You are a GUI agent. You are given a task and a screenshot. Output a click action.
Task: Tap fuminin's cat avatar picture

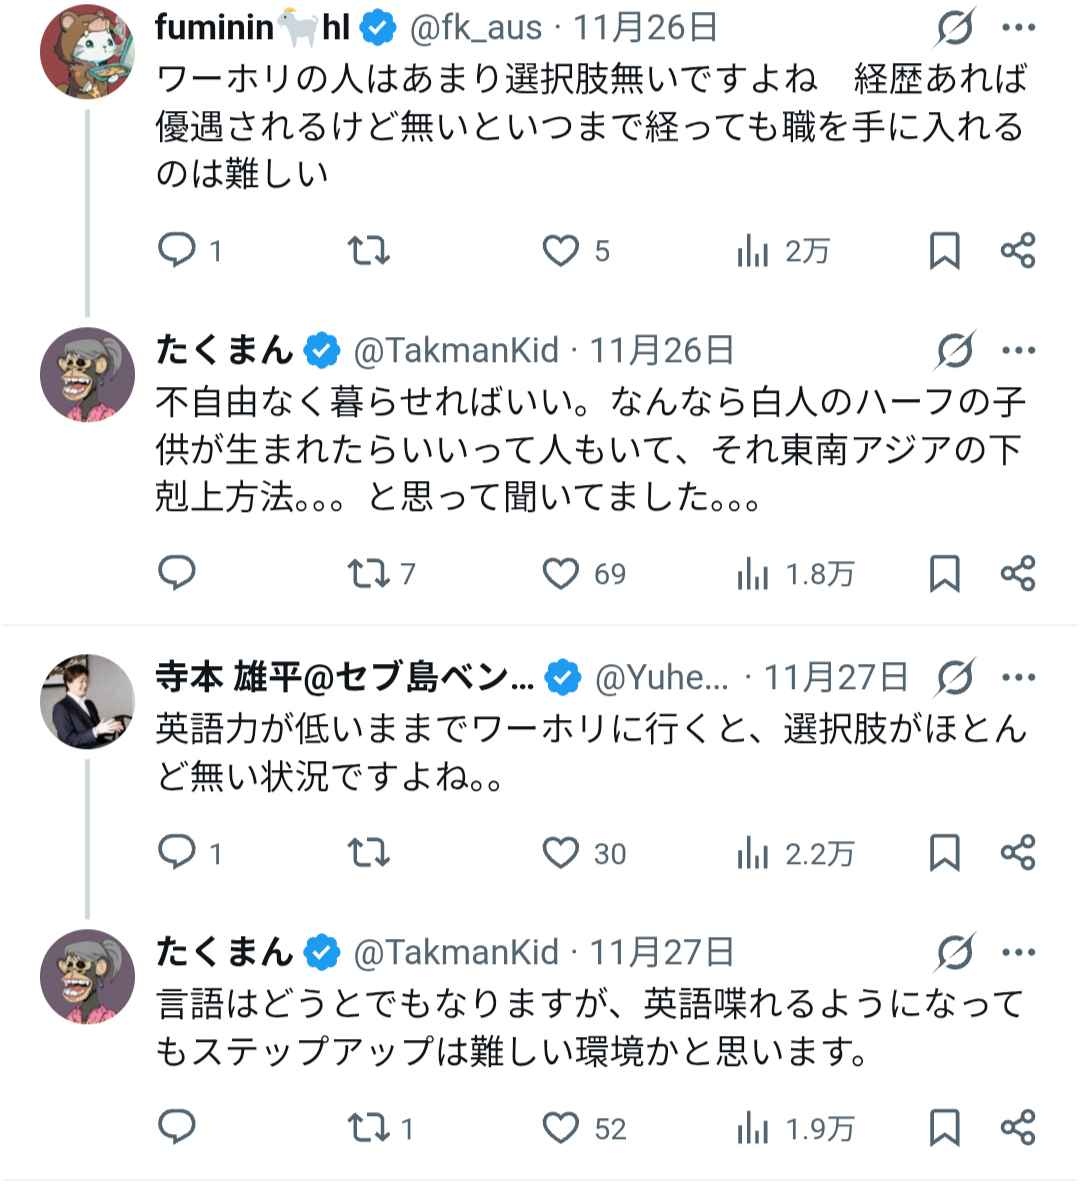pyautogui.click(x=87, y=50)
